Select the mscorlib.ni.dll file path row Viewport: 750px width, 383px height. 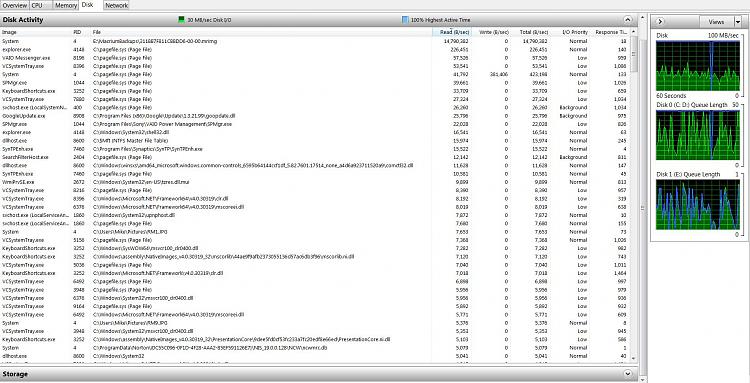coord(316,256)
